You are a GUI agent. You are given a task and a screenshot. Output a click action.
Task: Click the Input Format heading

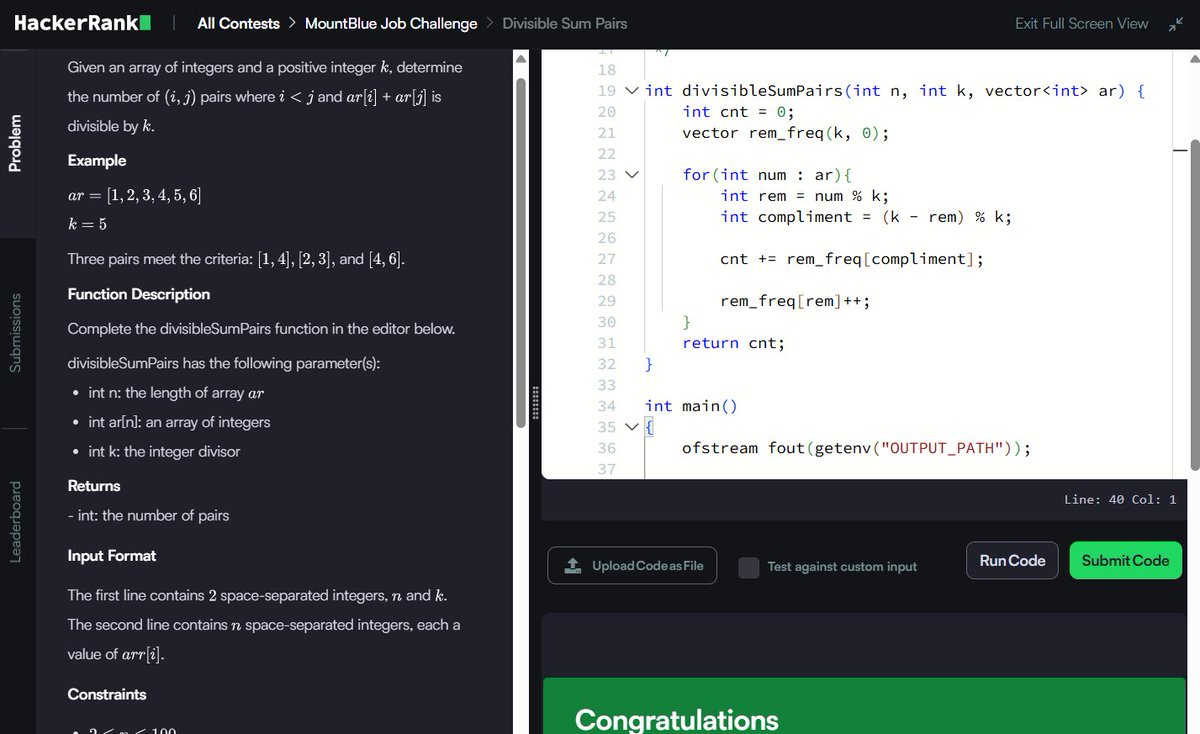(x=112, y=556)
